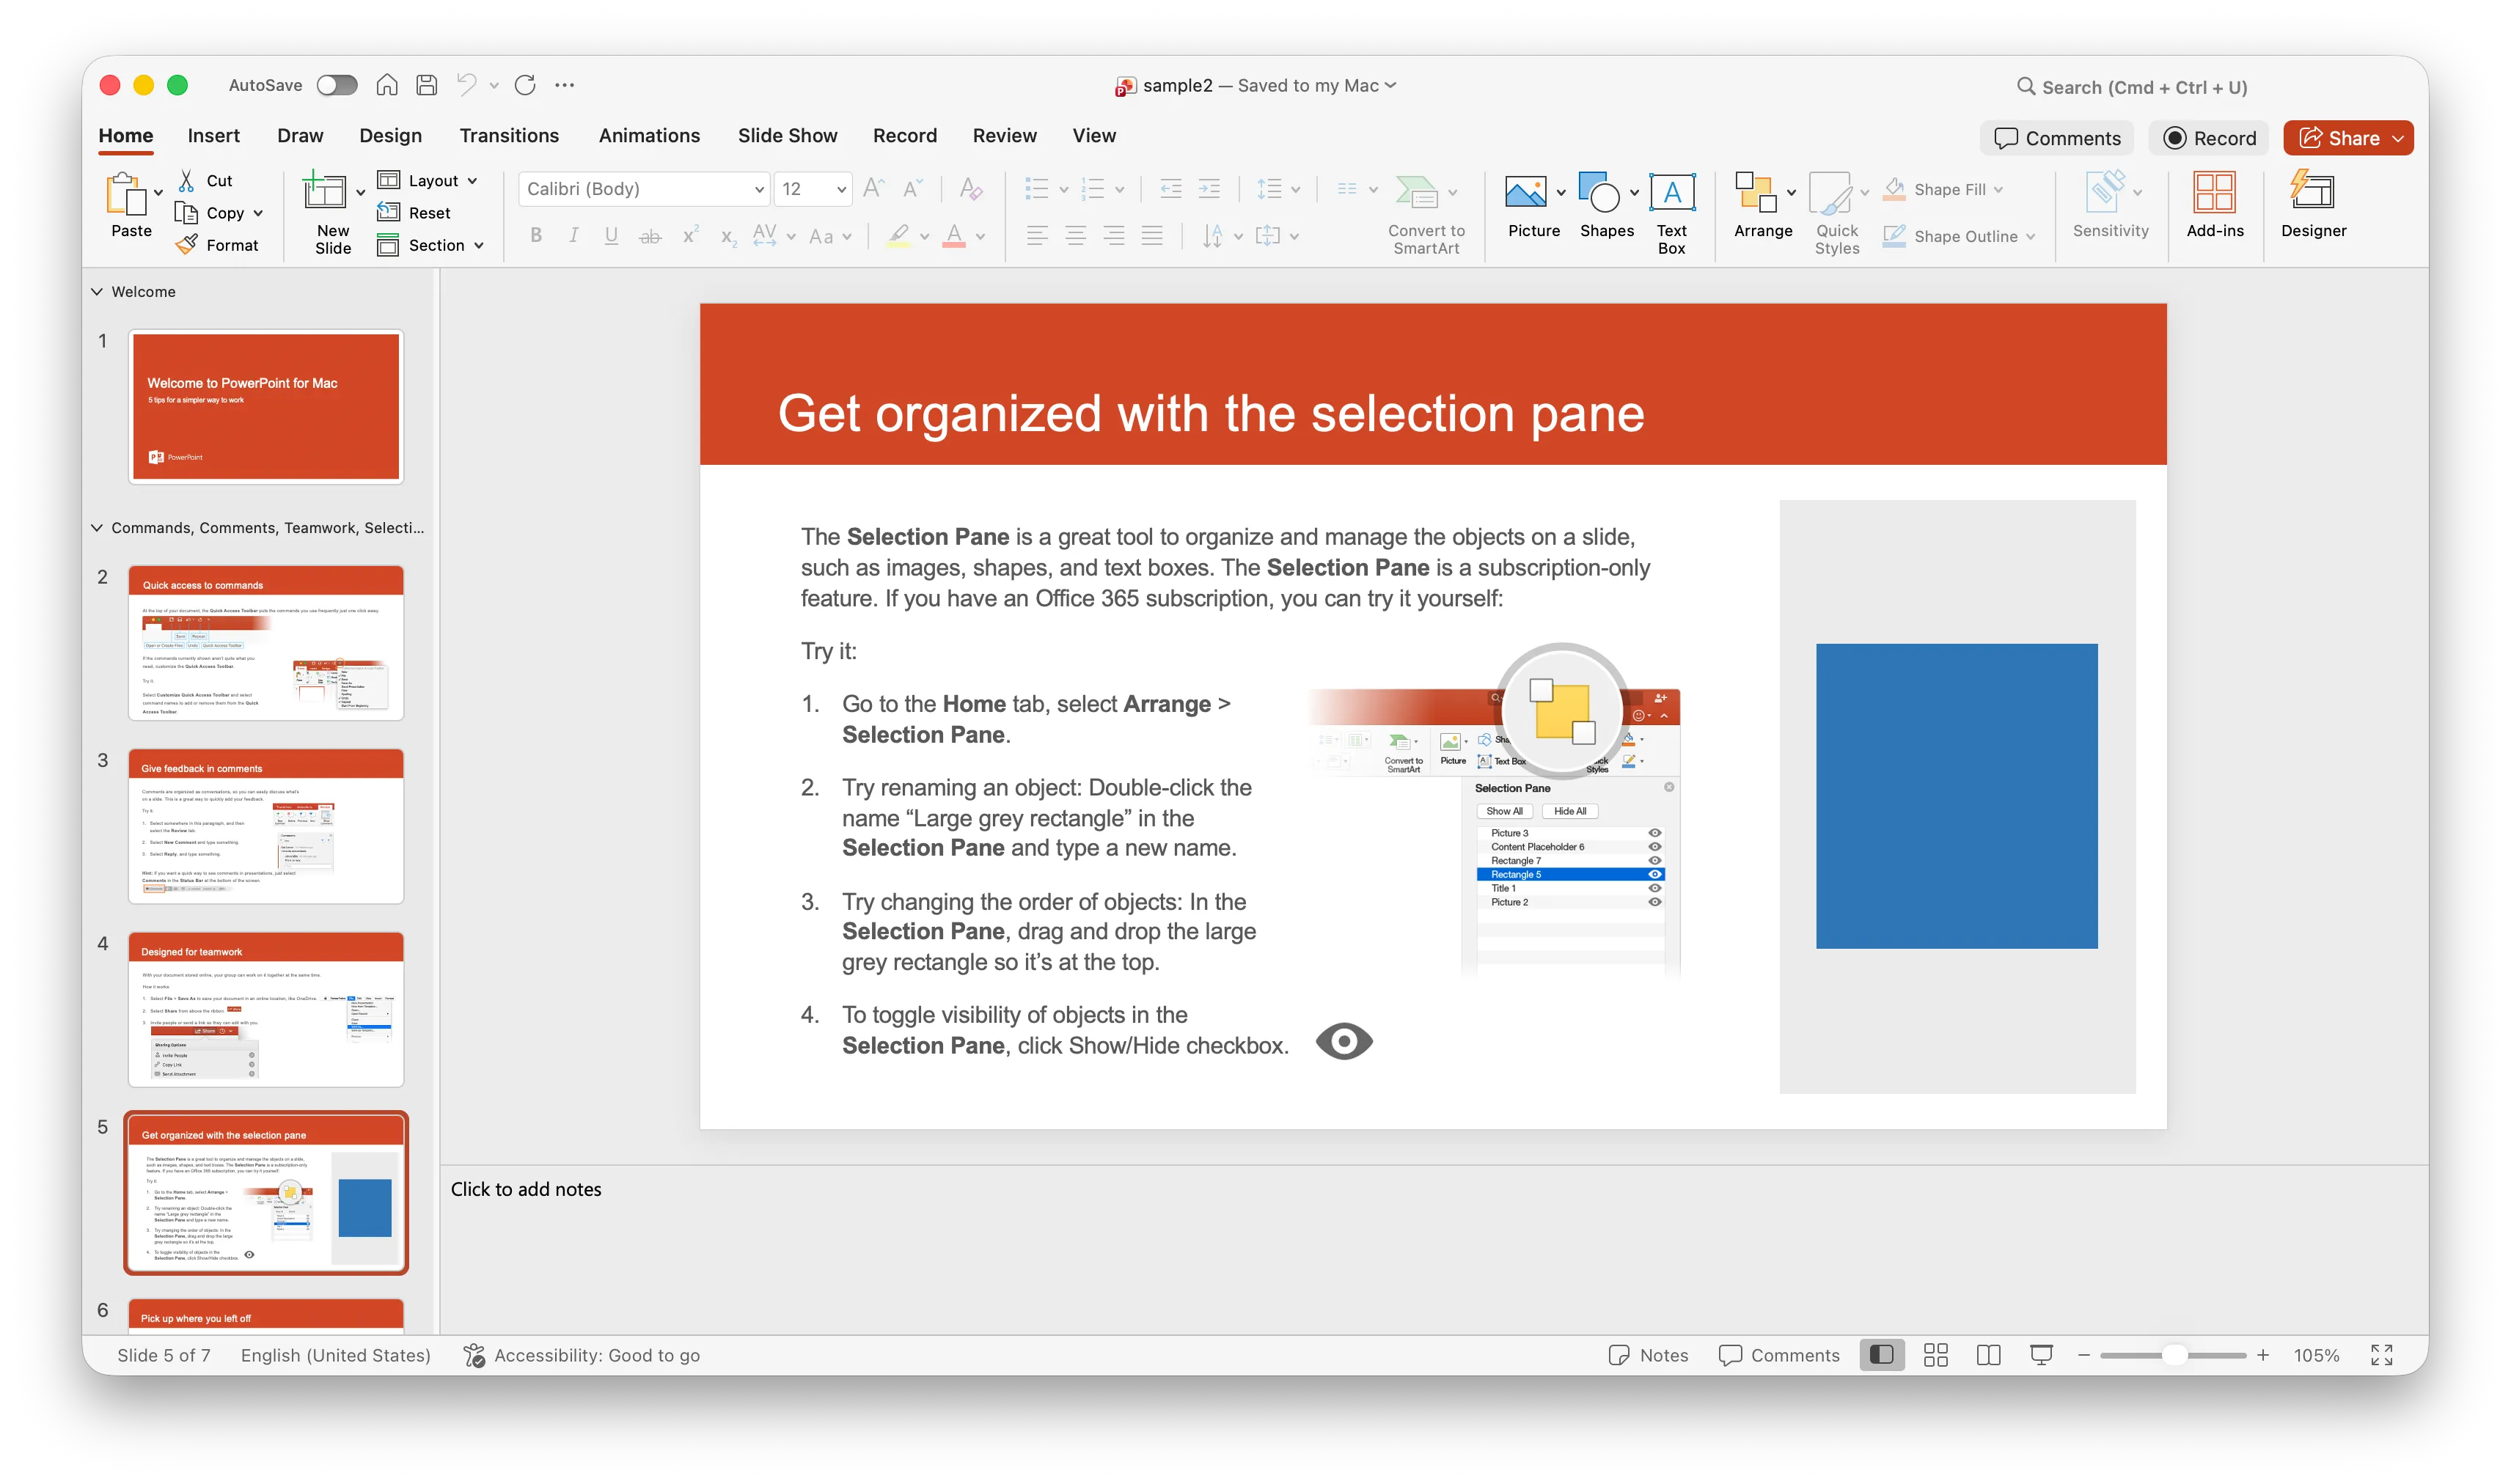Click the Comments button at top right
The image size is (2511, 1484).
click(2057, 138)
